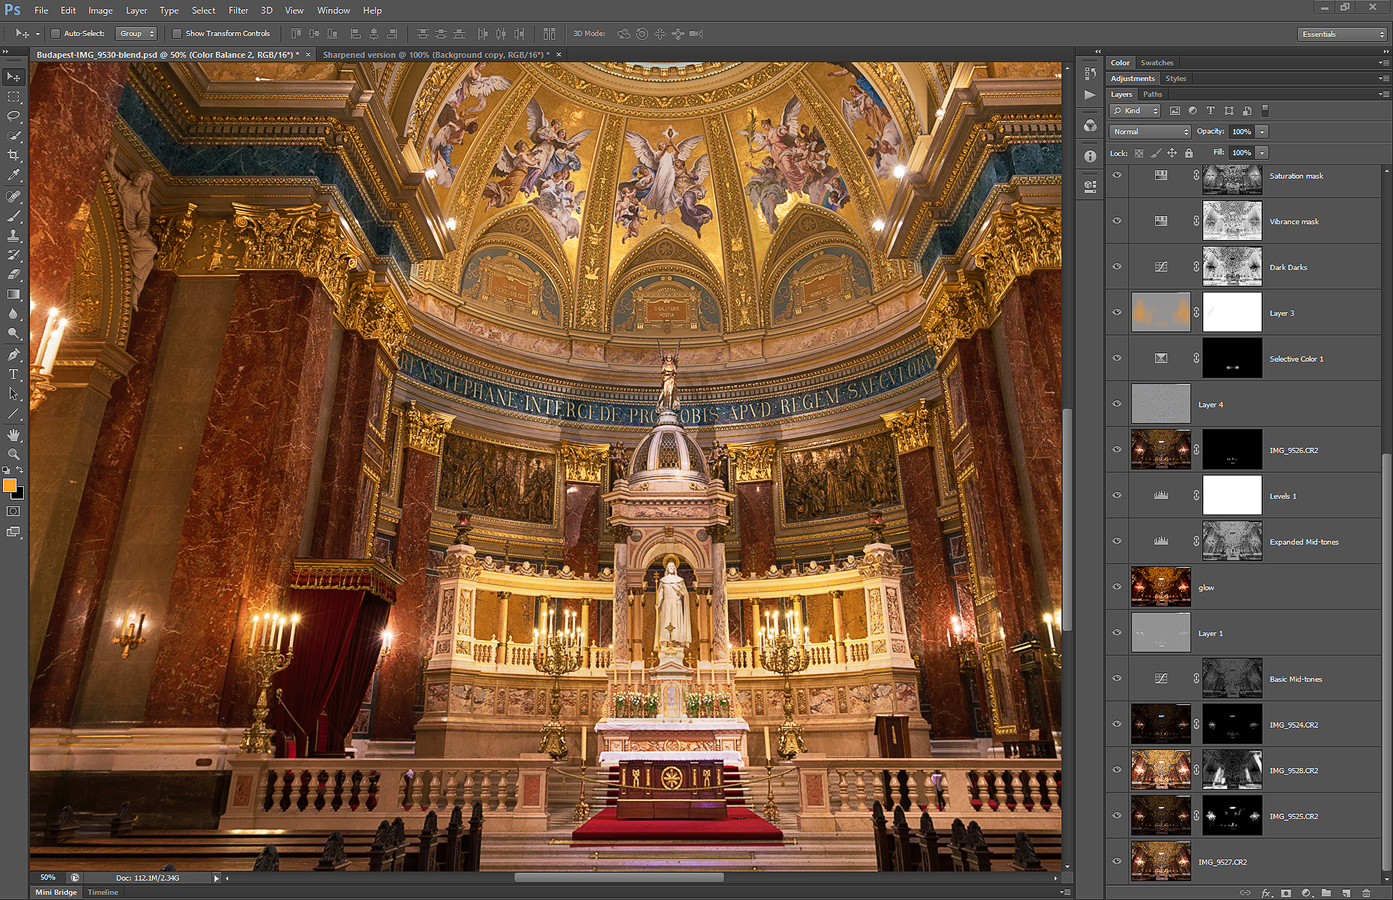Hide the glow layer
The height and width of the screenshot is (900, 1393).
click(x=1117, y=587)
